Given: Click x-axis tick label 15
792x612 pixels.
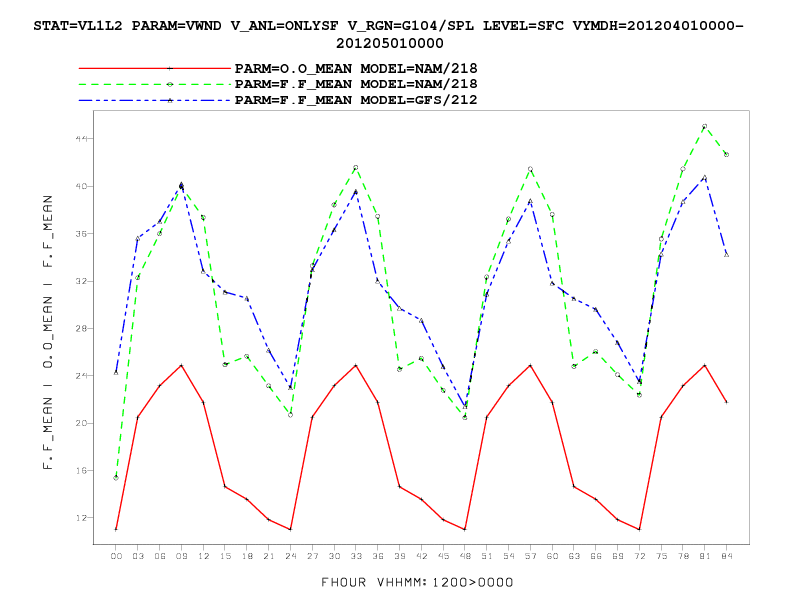Looking at the screenshot, I should tap(225, 556).
